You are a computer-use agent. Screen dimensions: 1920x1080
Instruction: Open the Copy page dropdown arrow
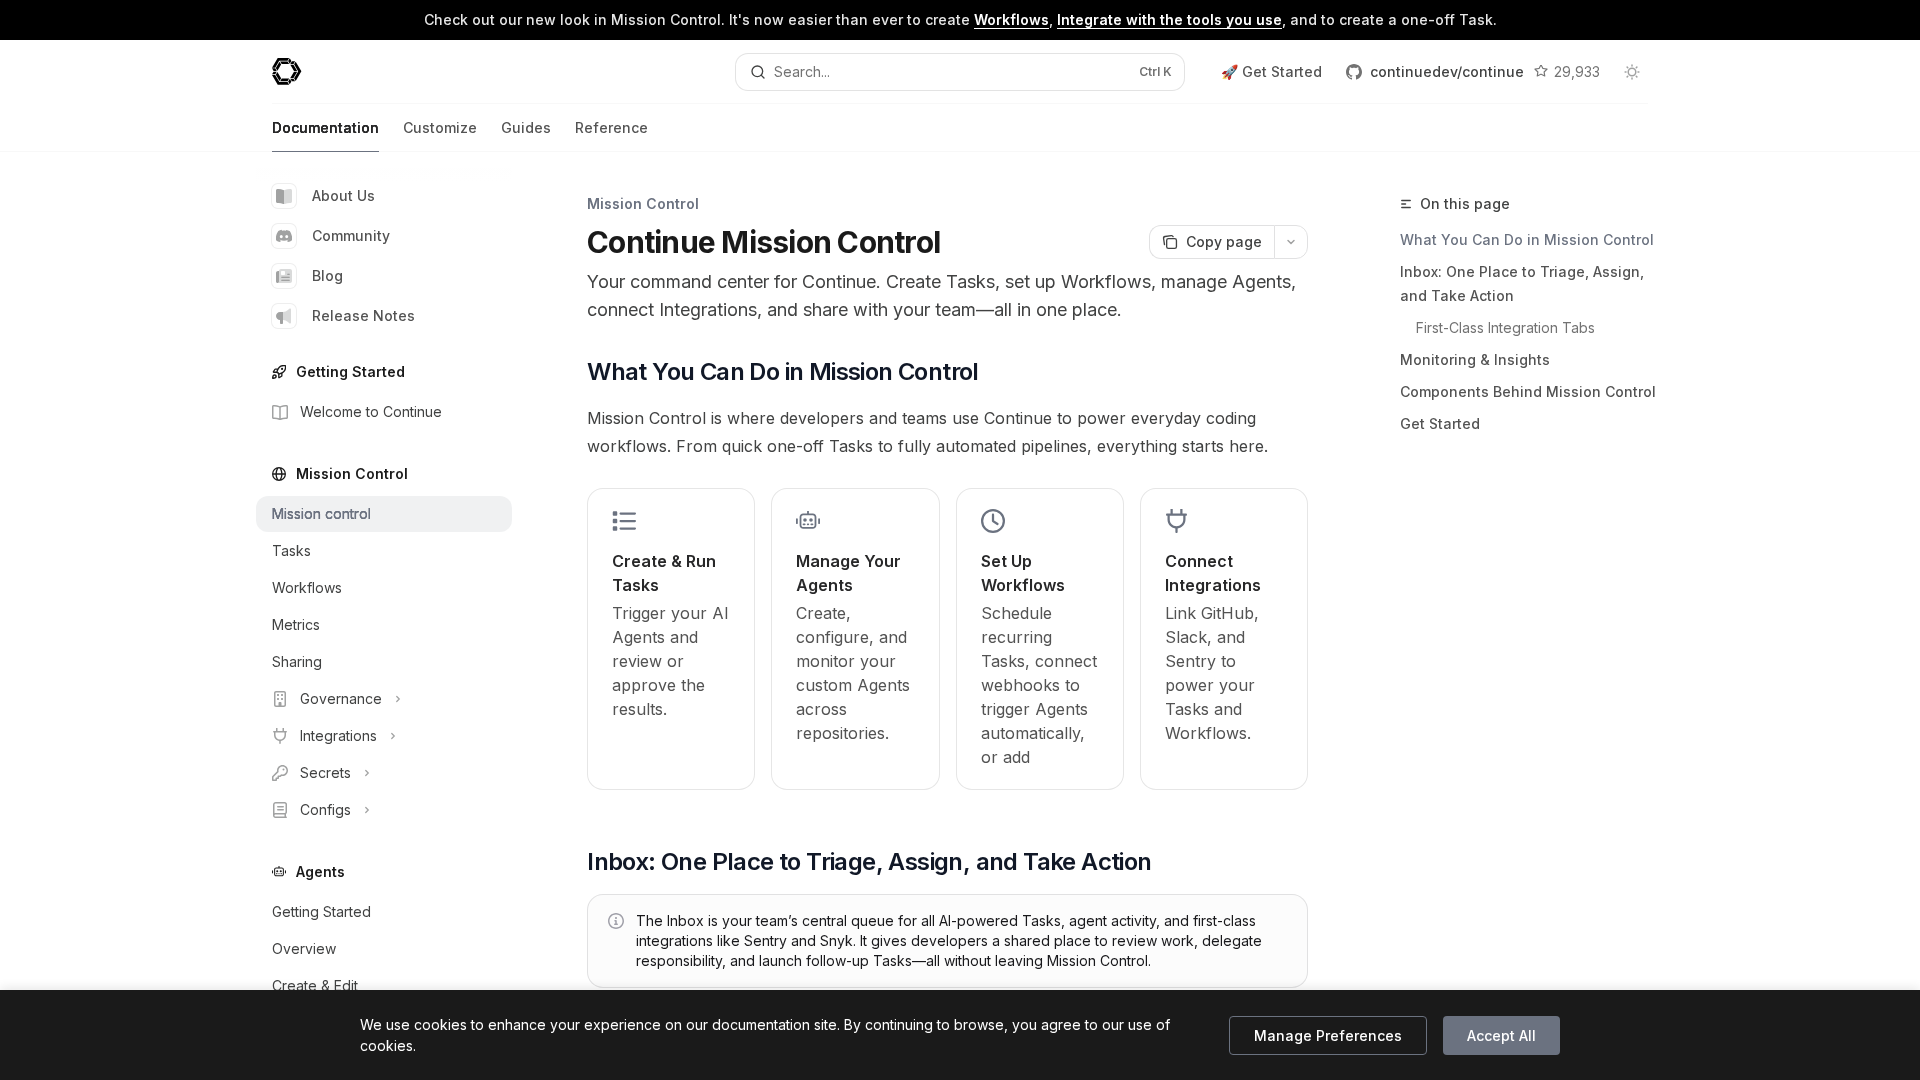point(1291,242)
